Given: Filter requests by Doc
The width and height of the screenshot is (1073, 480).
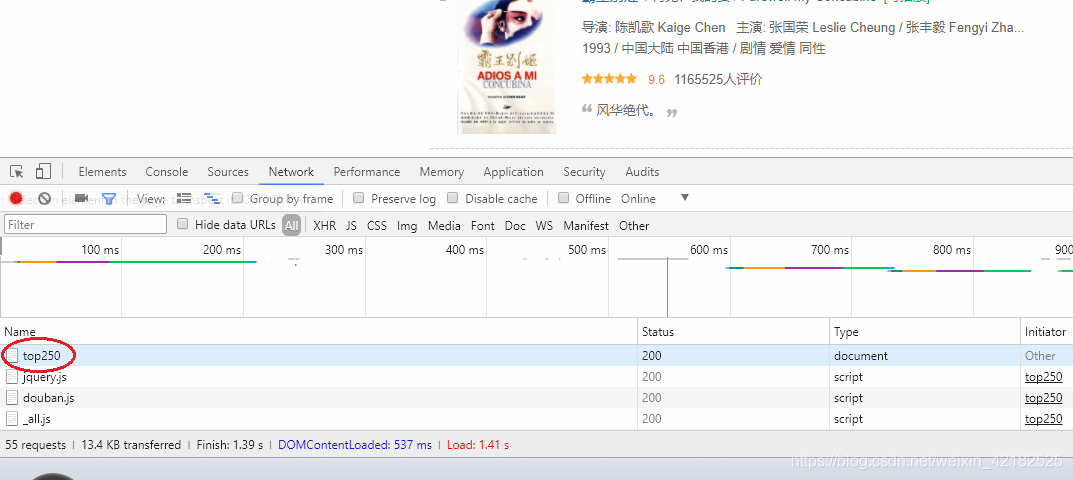Looking at the screenshot, I should pyautogui.click(x=515, y=225).
